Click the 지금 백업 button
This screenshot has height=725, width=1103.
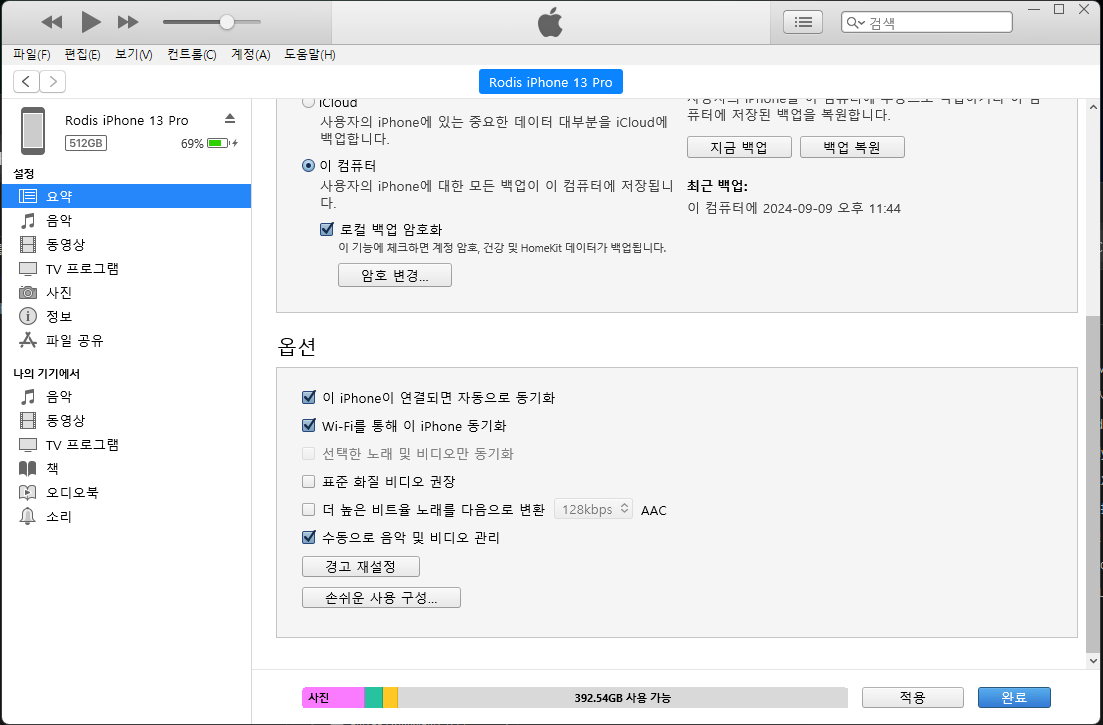coord(739,147)
